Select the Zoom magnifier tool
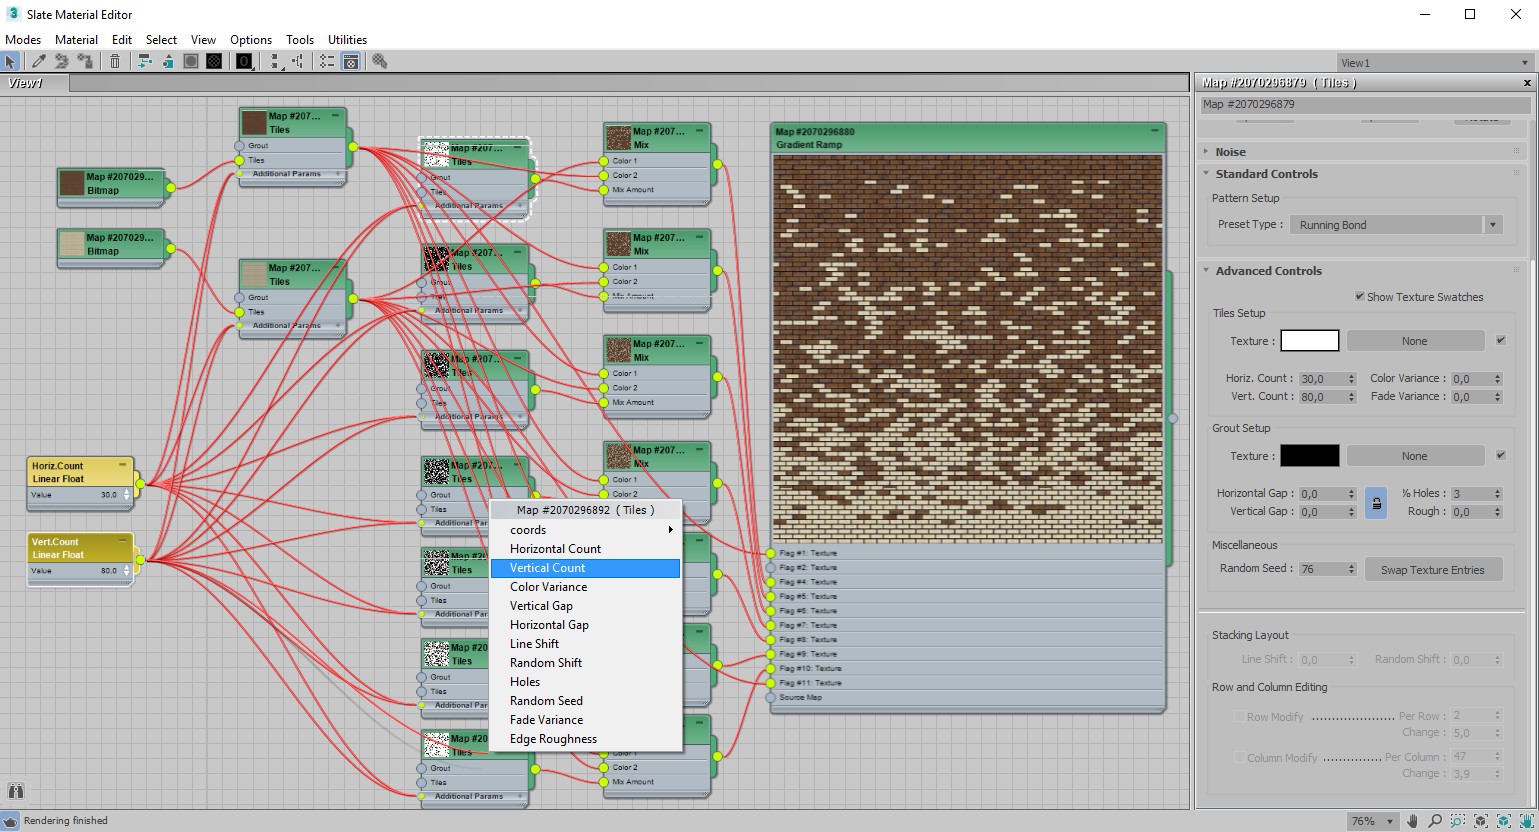 click(x=1435, y=822)
